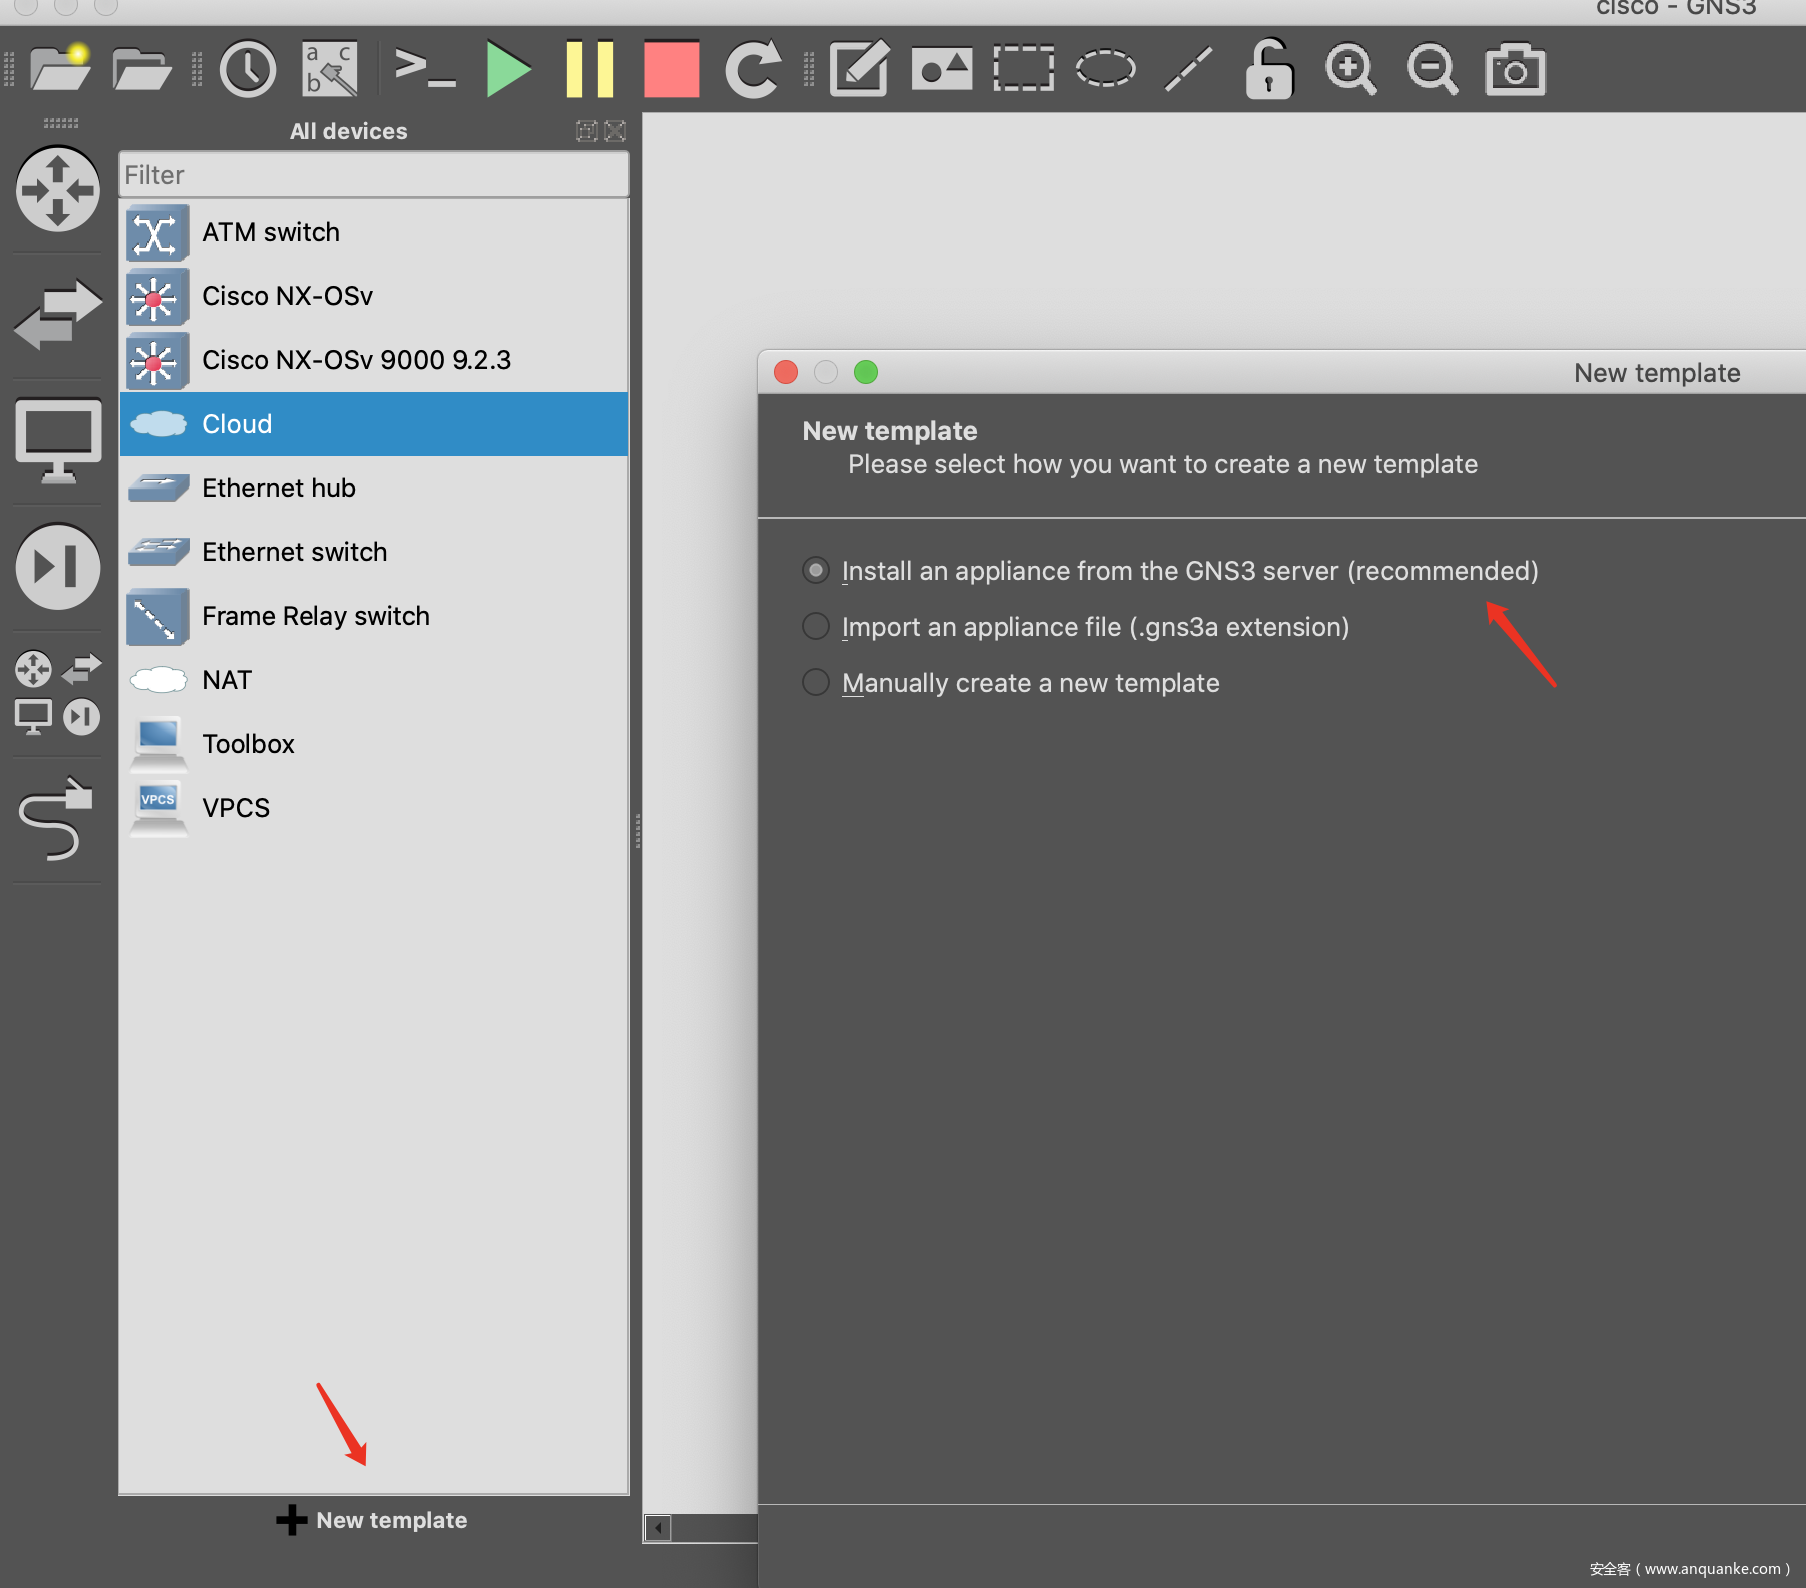This screenshot has width=1806, height=1588.
Task: Stop all nodes with red square button
Action: click(x=671, y=70)
